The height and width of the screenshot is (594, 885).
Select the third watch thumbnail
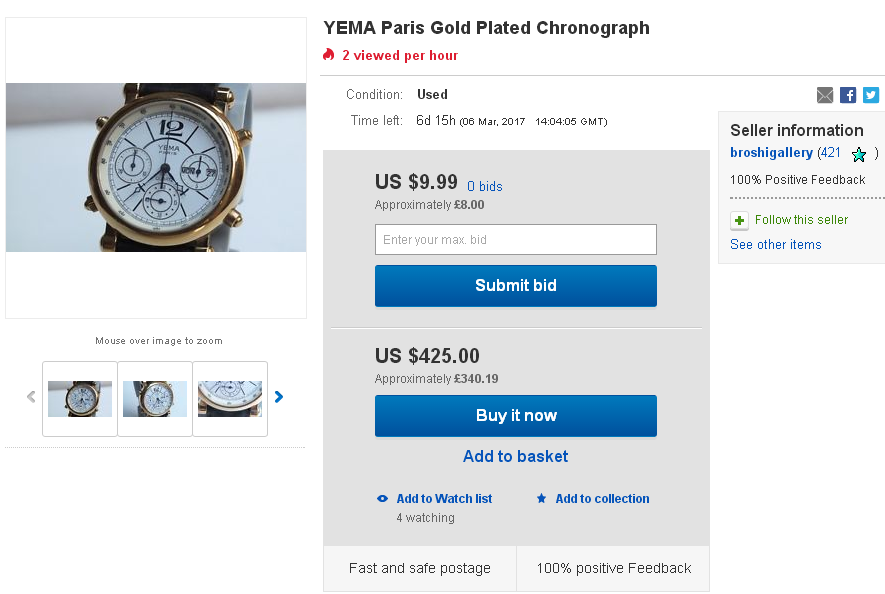tap(230, 399)
